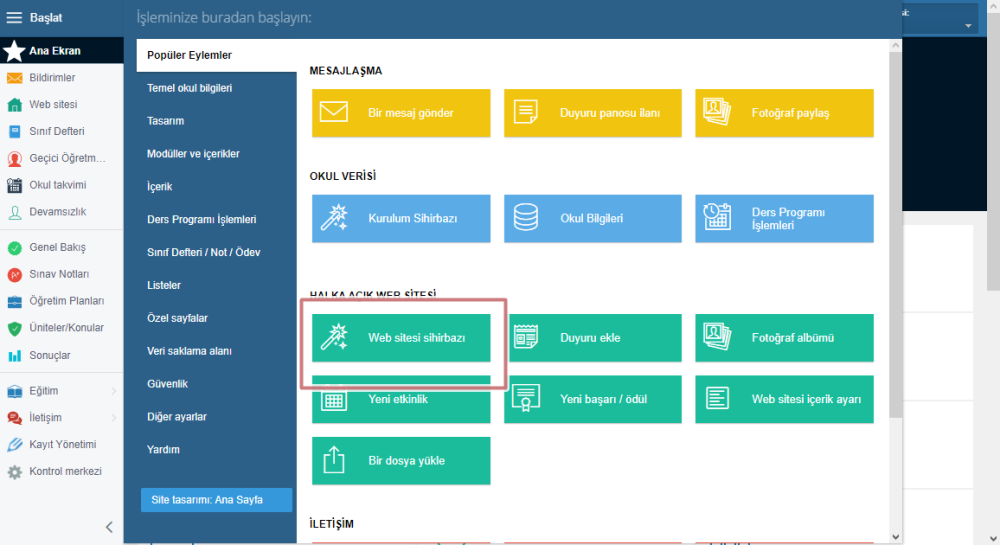
Task: Click Site tasarımı: Ana Sayfa button
Action: pyautogui.click(x=216, y=500)
